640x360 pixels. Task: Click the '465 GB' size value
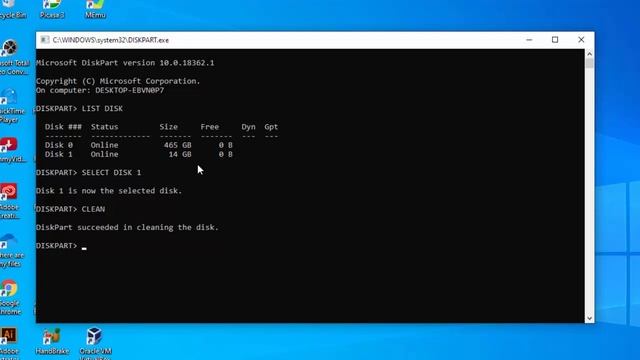point(178,145)
